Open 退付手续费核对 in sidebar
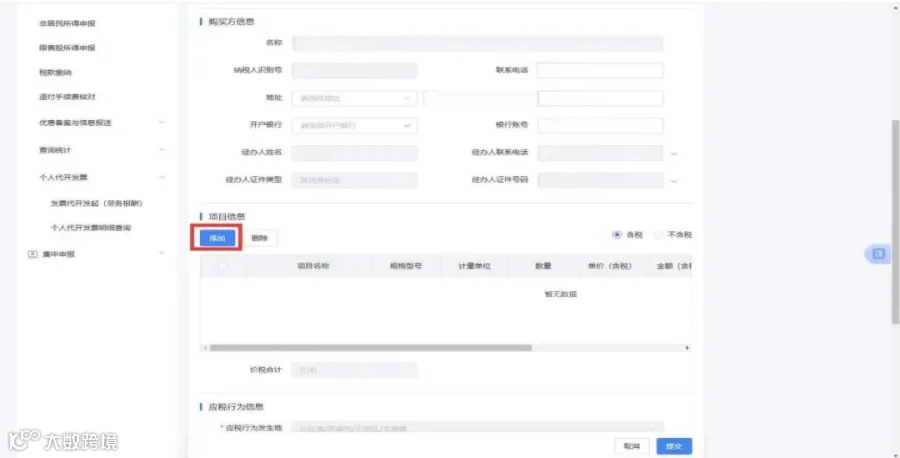The image size is (900, 458). tap(67, 97)
